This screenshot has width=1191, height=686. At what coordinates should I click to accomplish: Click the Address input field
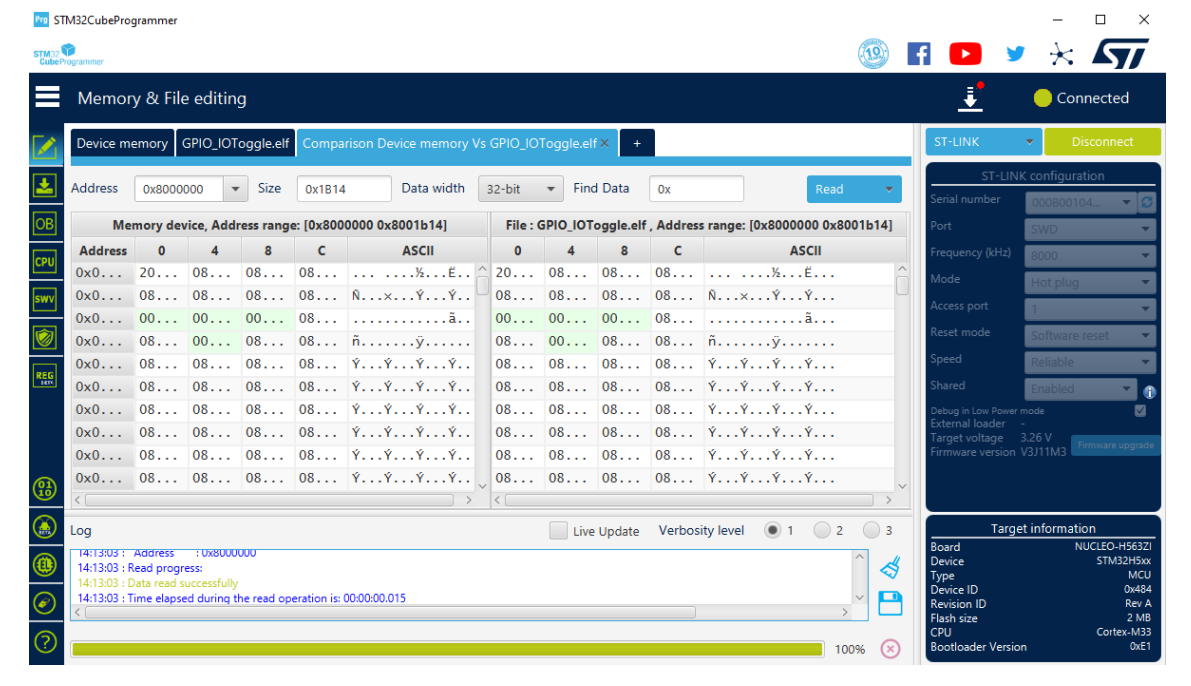[179, 189]
